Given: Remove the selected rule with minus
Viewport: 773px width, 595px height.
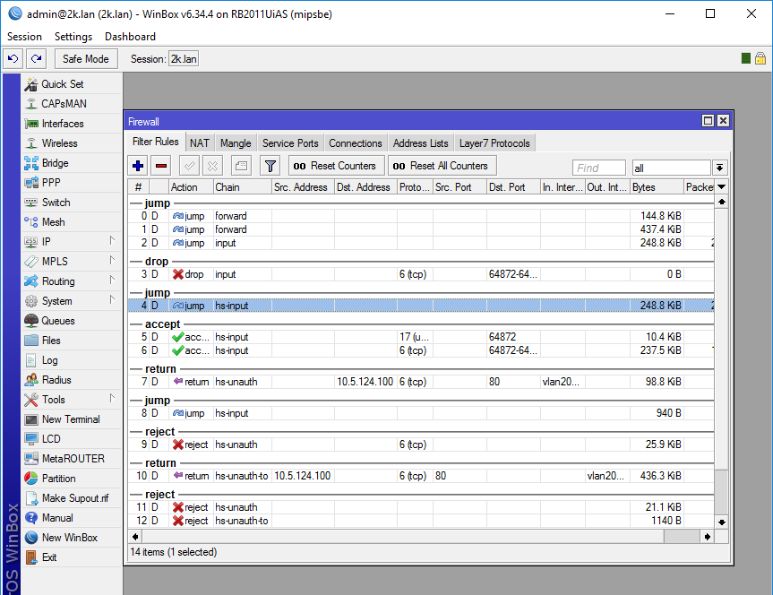Looking at the screenshot, I should click(x=161, y=166).
